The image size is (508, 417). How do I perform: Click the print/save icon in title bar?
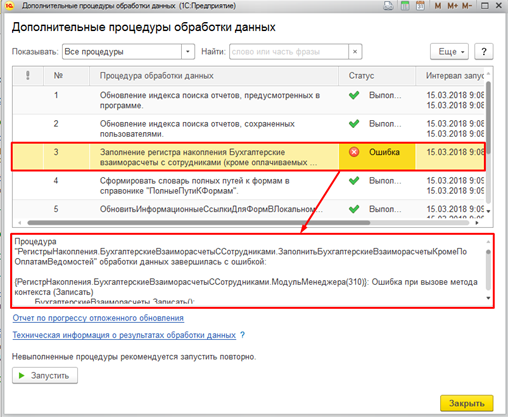(x=389, y=6)
